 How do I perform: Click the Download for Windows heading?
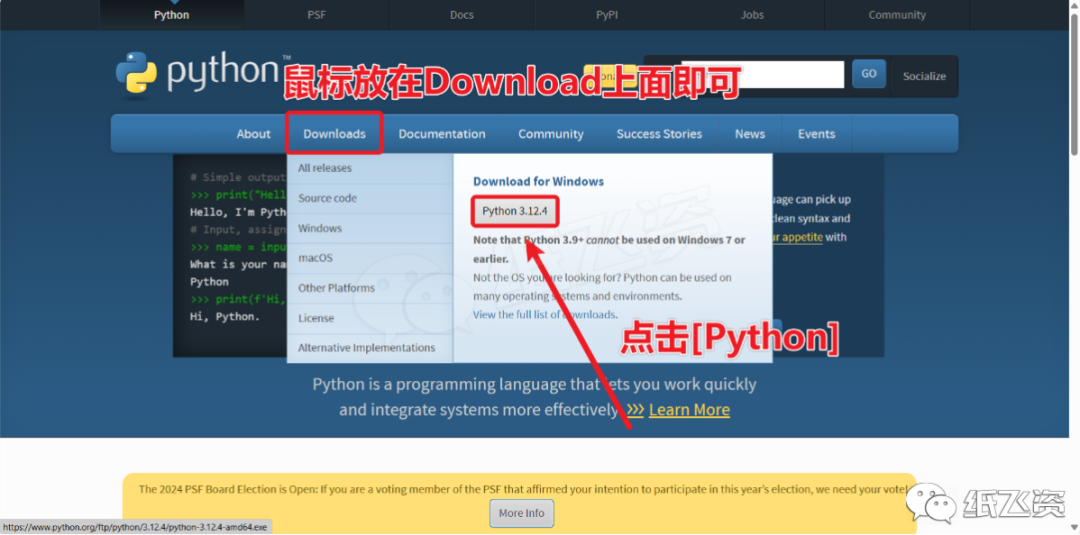click(538, 182)
